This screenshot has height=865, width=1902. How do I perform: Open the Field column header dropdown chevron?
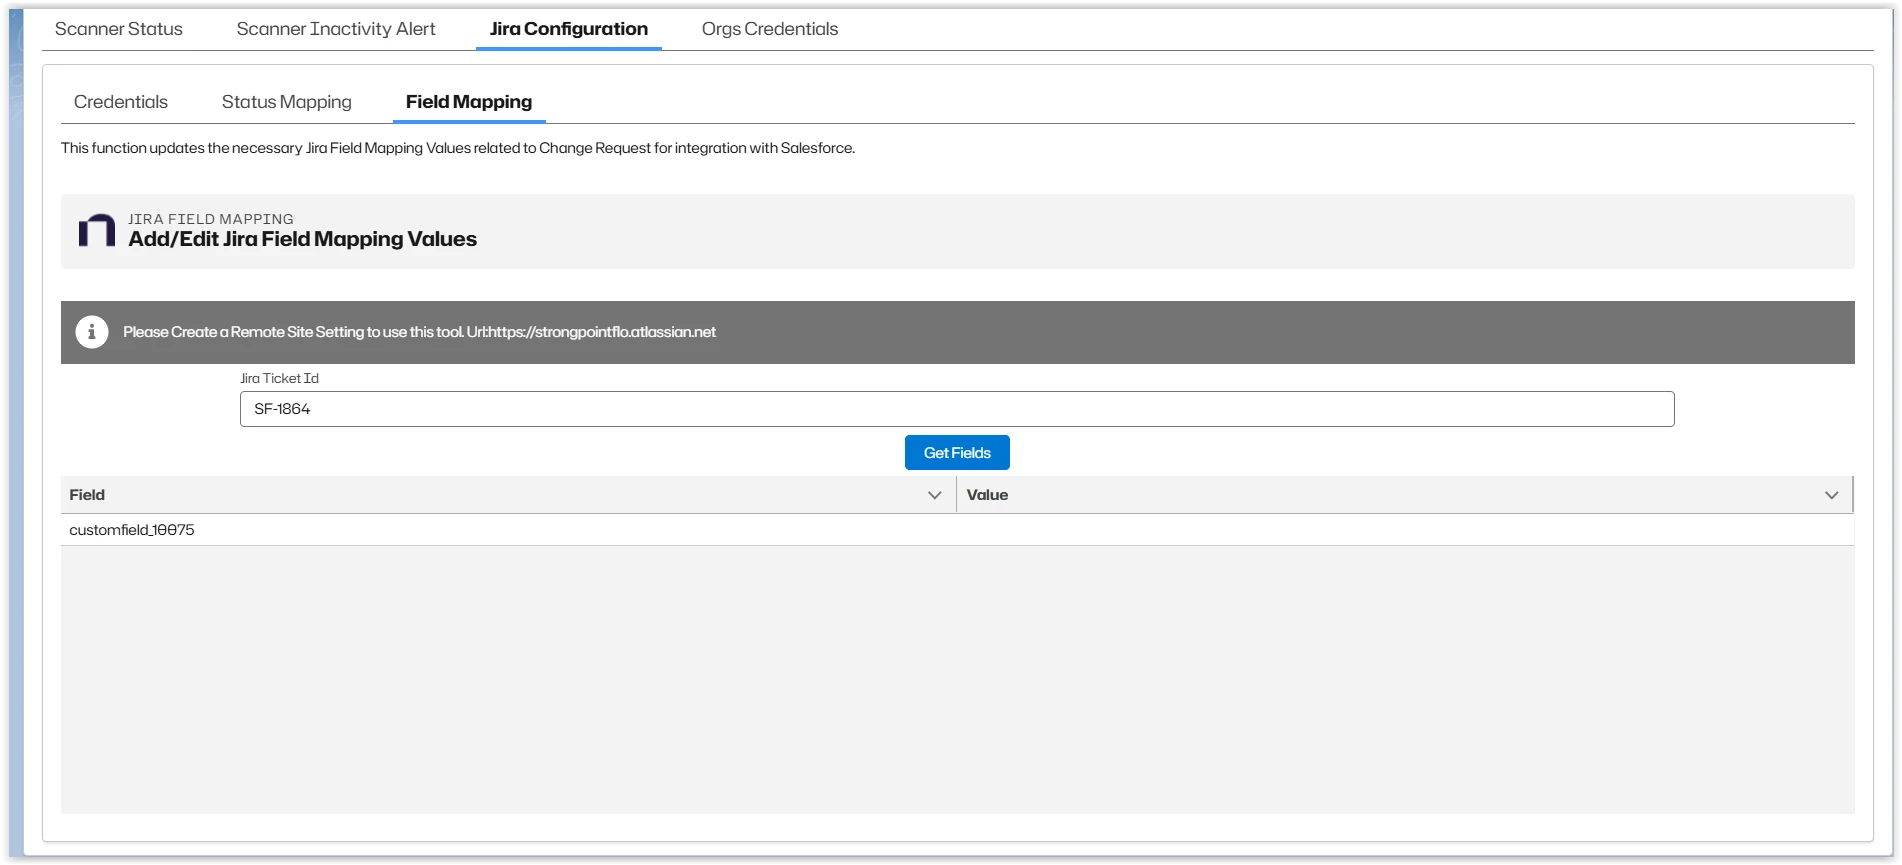pyautogui.click(x=934, y=495)
